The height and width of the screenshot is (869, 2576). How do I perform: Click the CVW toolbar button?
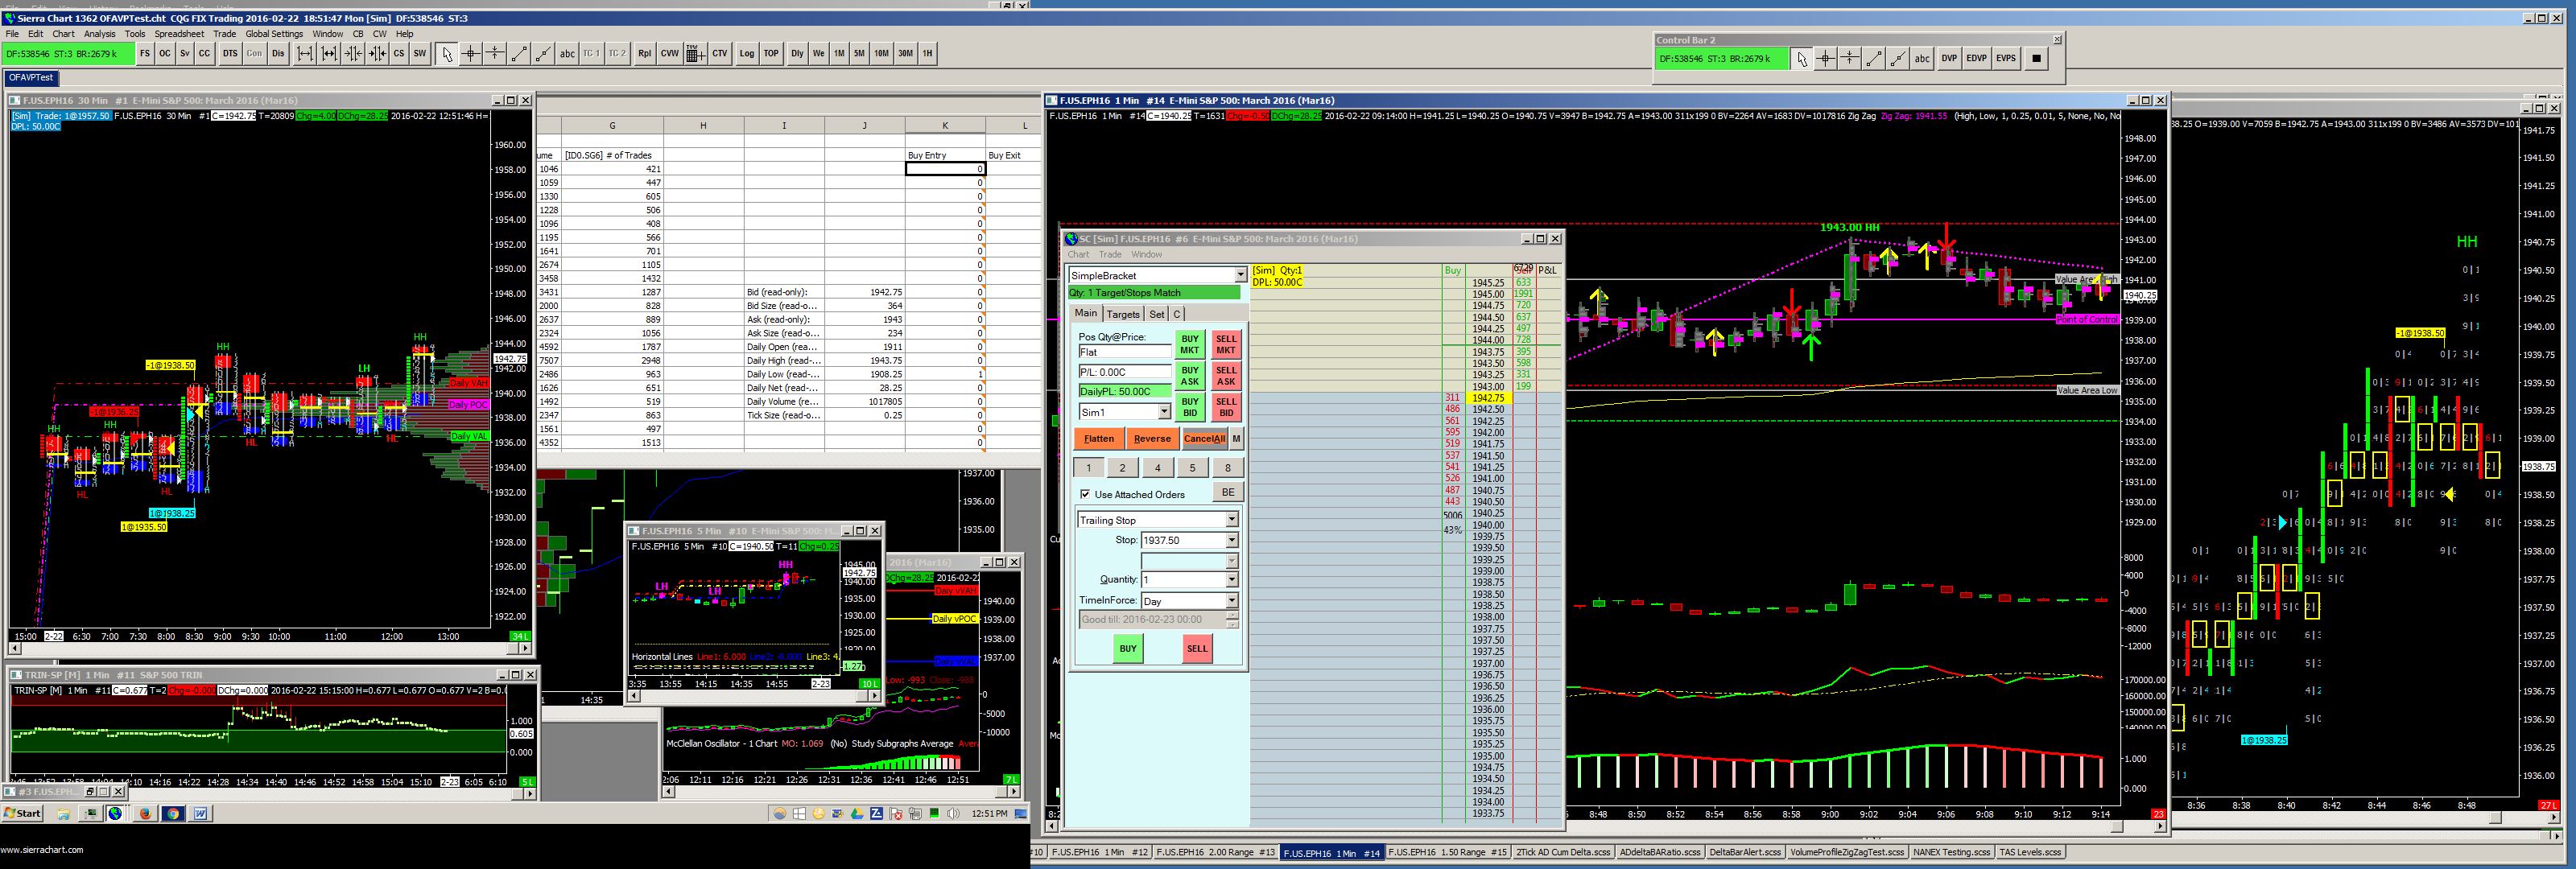click(670, 54)
